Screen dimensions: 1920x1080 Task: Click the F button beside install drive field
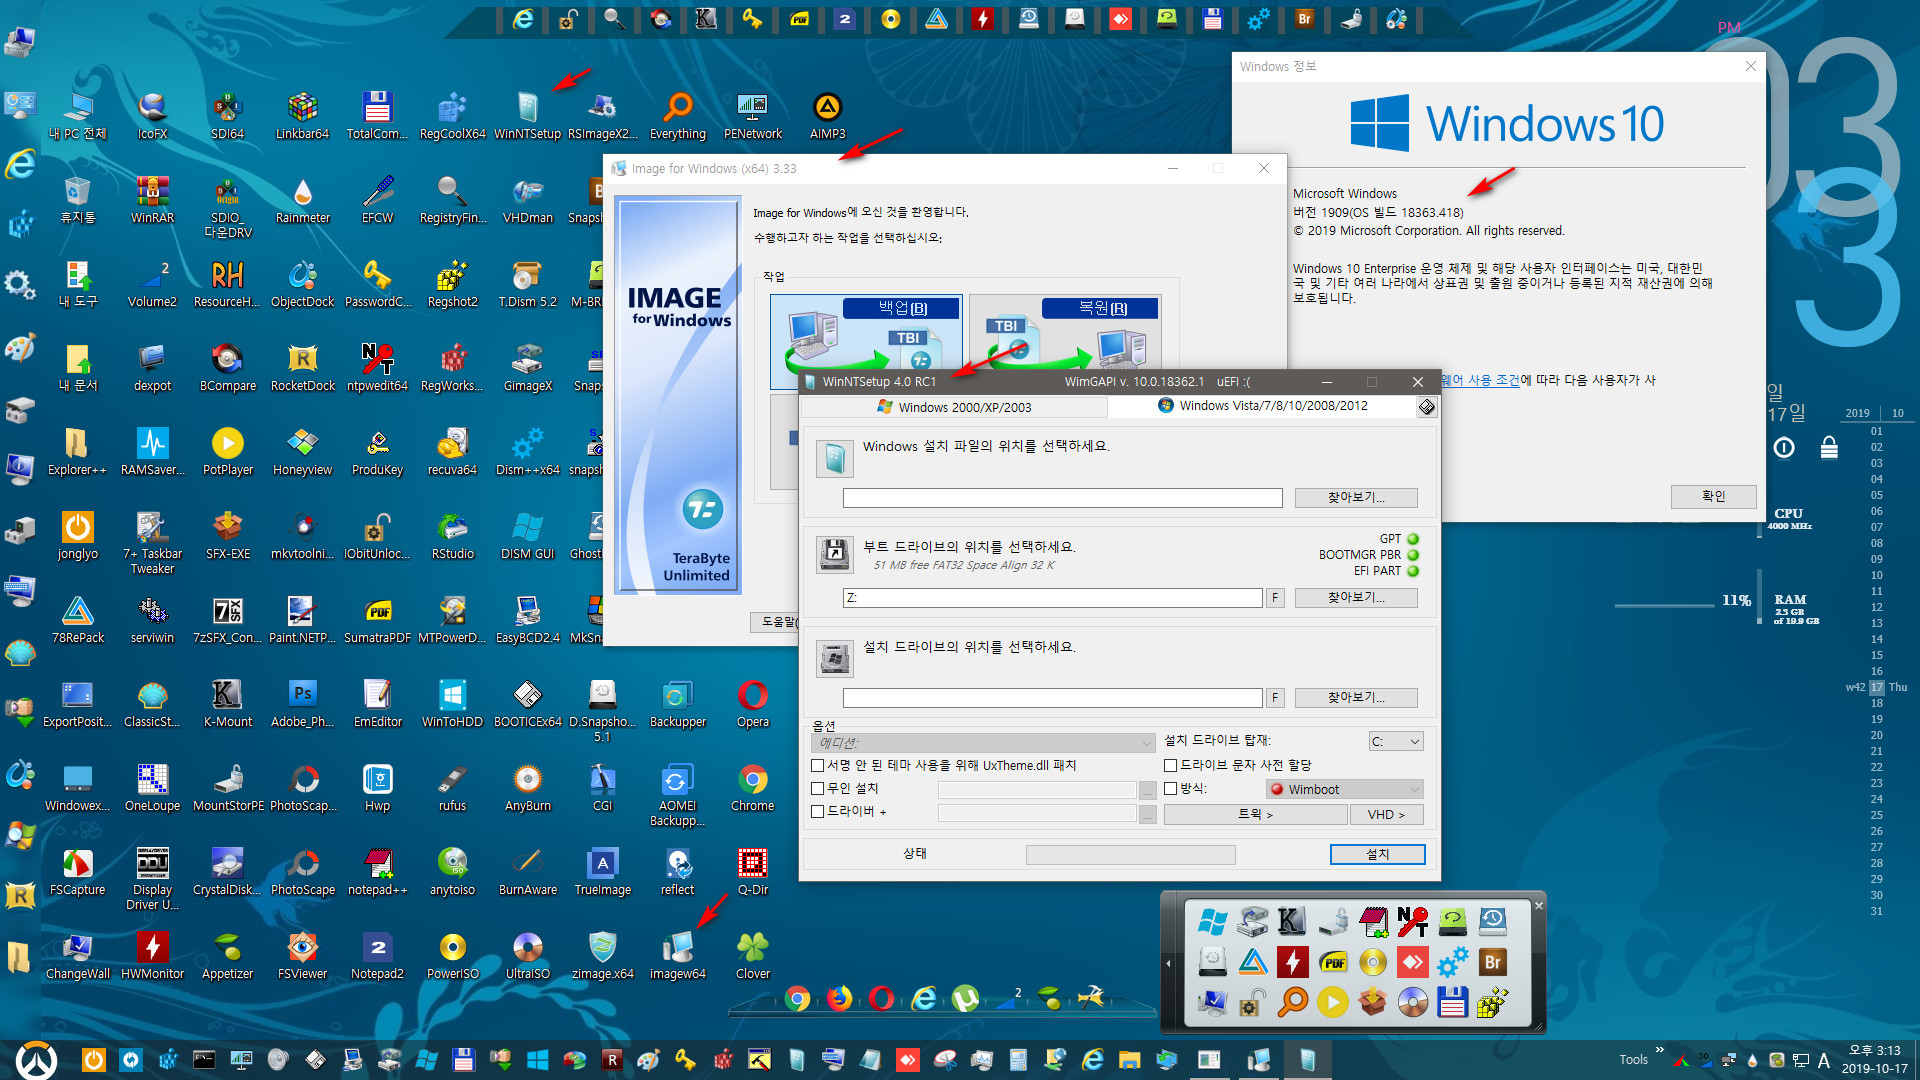[x=1275, y=698]
